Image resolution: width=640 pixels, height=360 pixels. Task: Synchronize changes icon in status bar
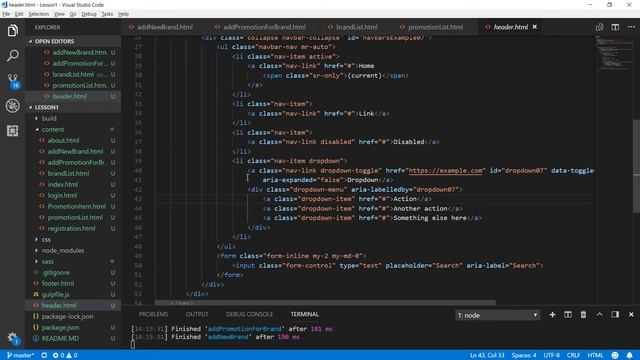[44, 355]
